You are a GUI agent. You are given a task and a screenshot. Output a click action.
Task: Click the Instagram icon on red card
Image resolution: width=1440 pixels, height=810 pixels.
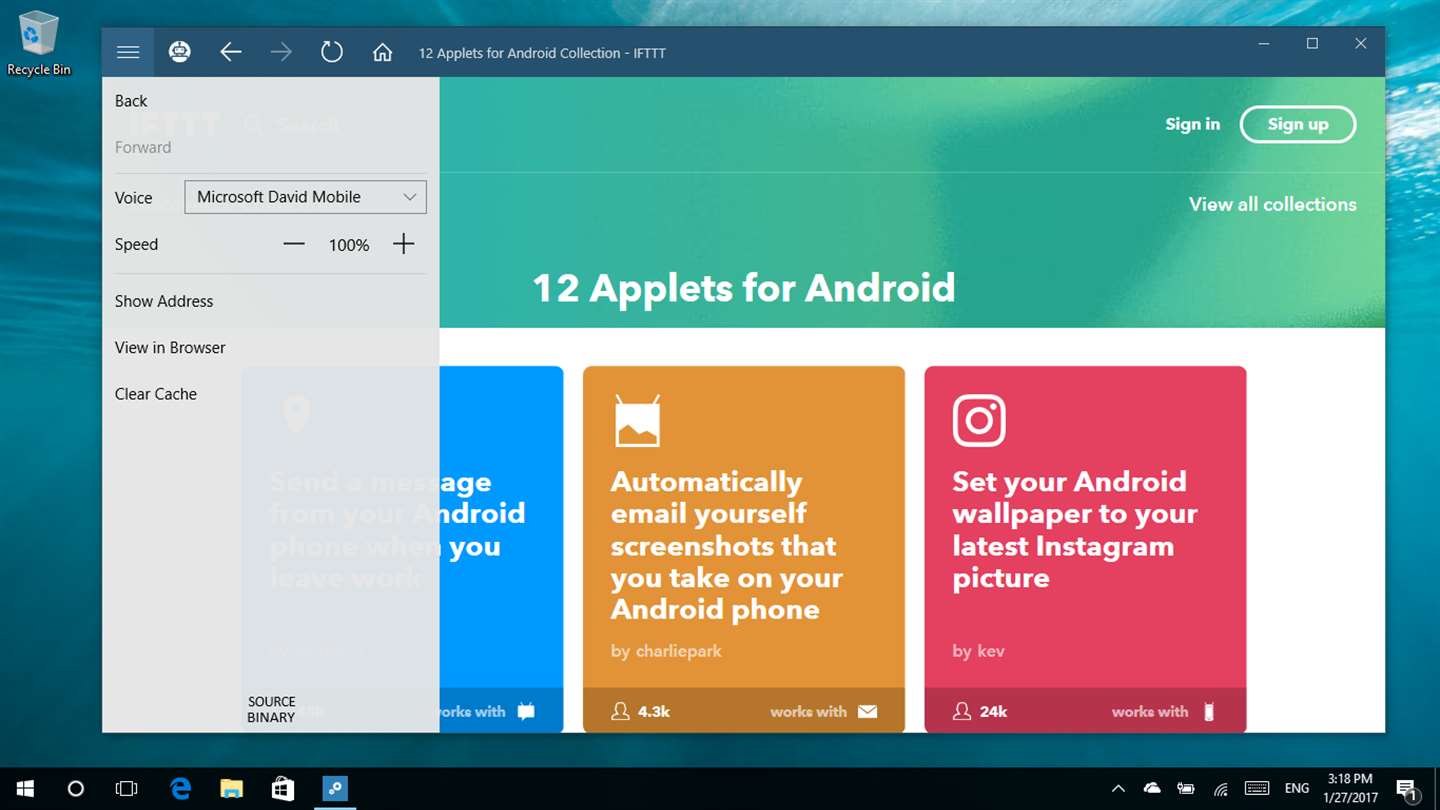pos(979,420)
